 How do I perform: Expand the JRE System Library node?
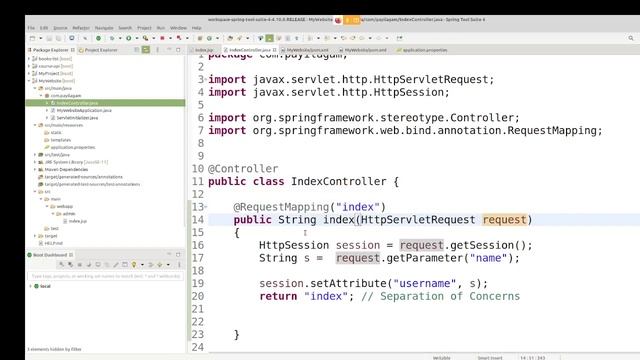(35, 162)
